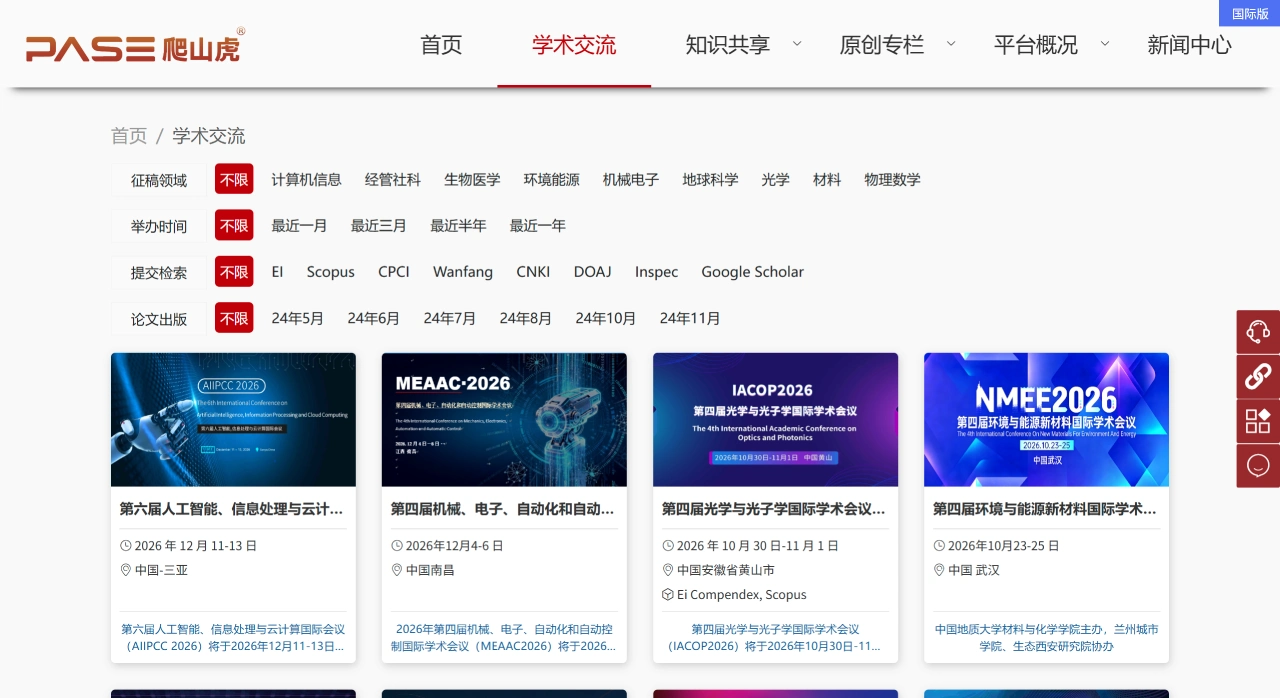Select 不限 for 论文出版 filter
This screenshot has width=1280, height=698.
234,318
